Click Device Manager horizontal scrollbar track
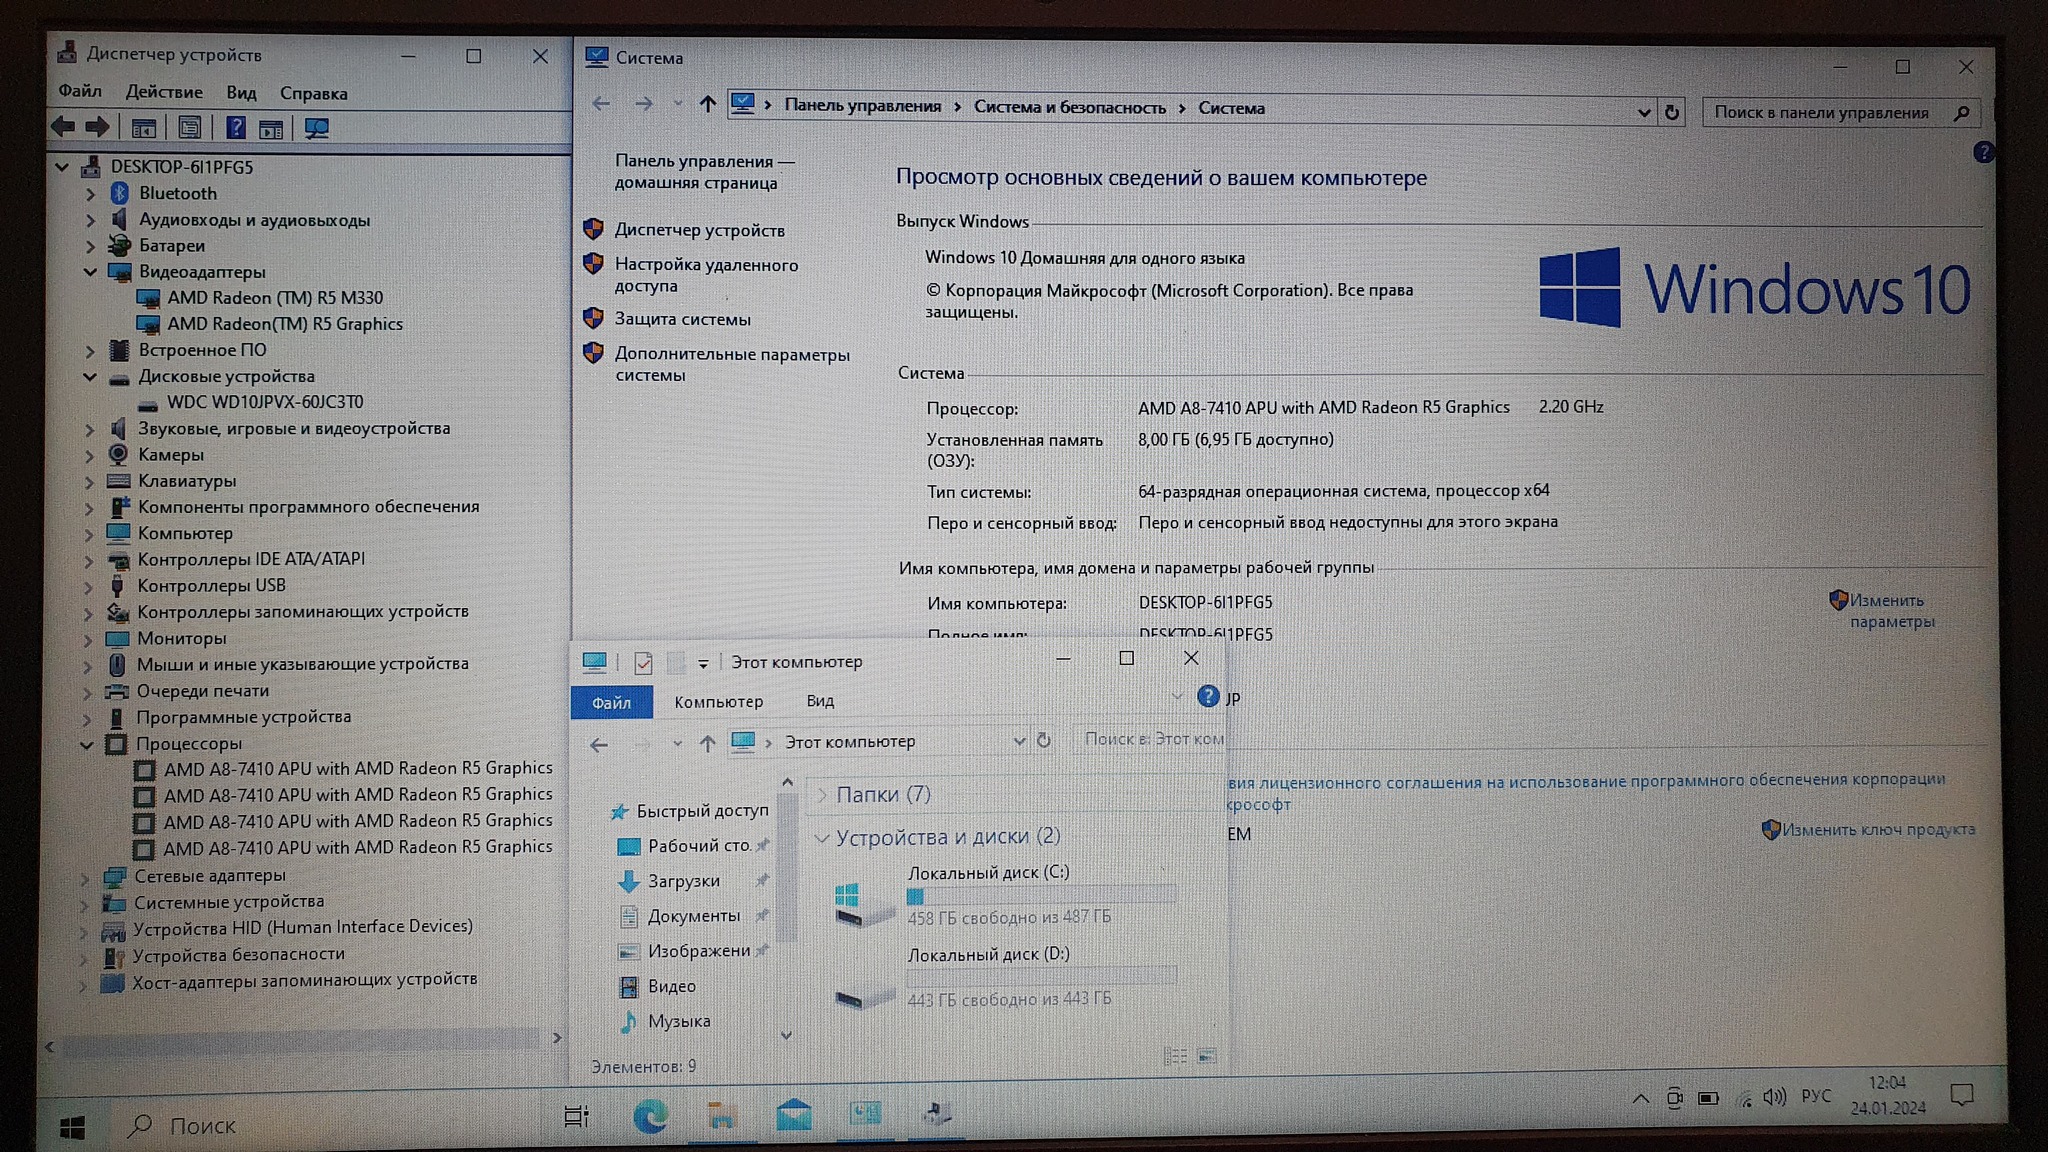 point(300,1043)
